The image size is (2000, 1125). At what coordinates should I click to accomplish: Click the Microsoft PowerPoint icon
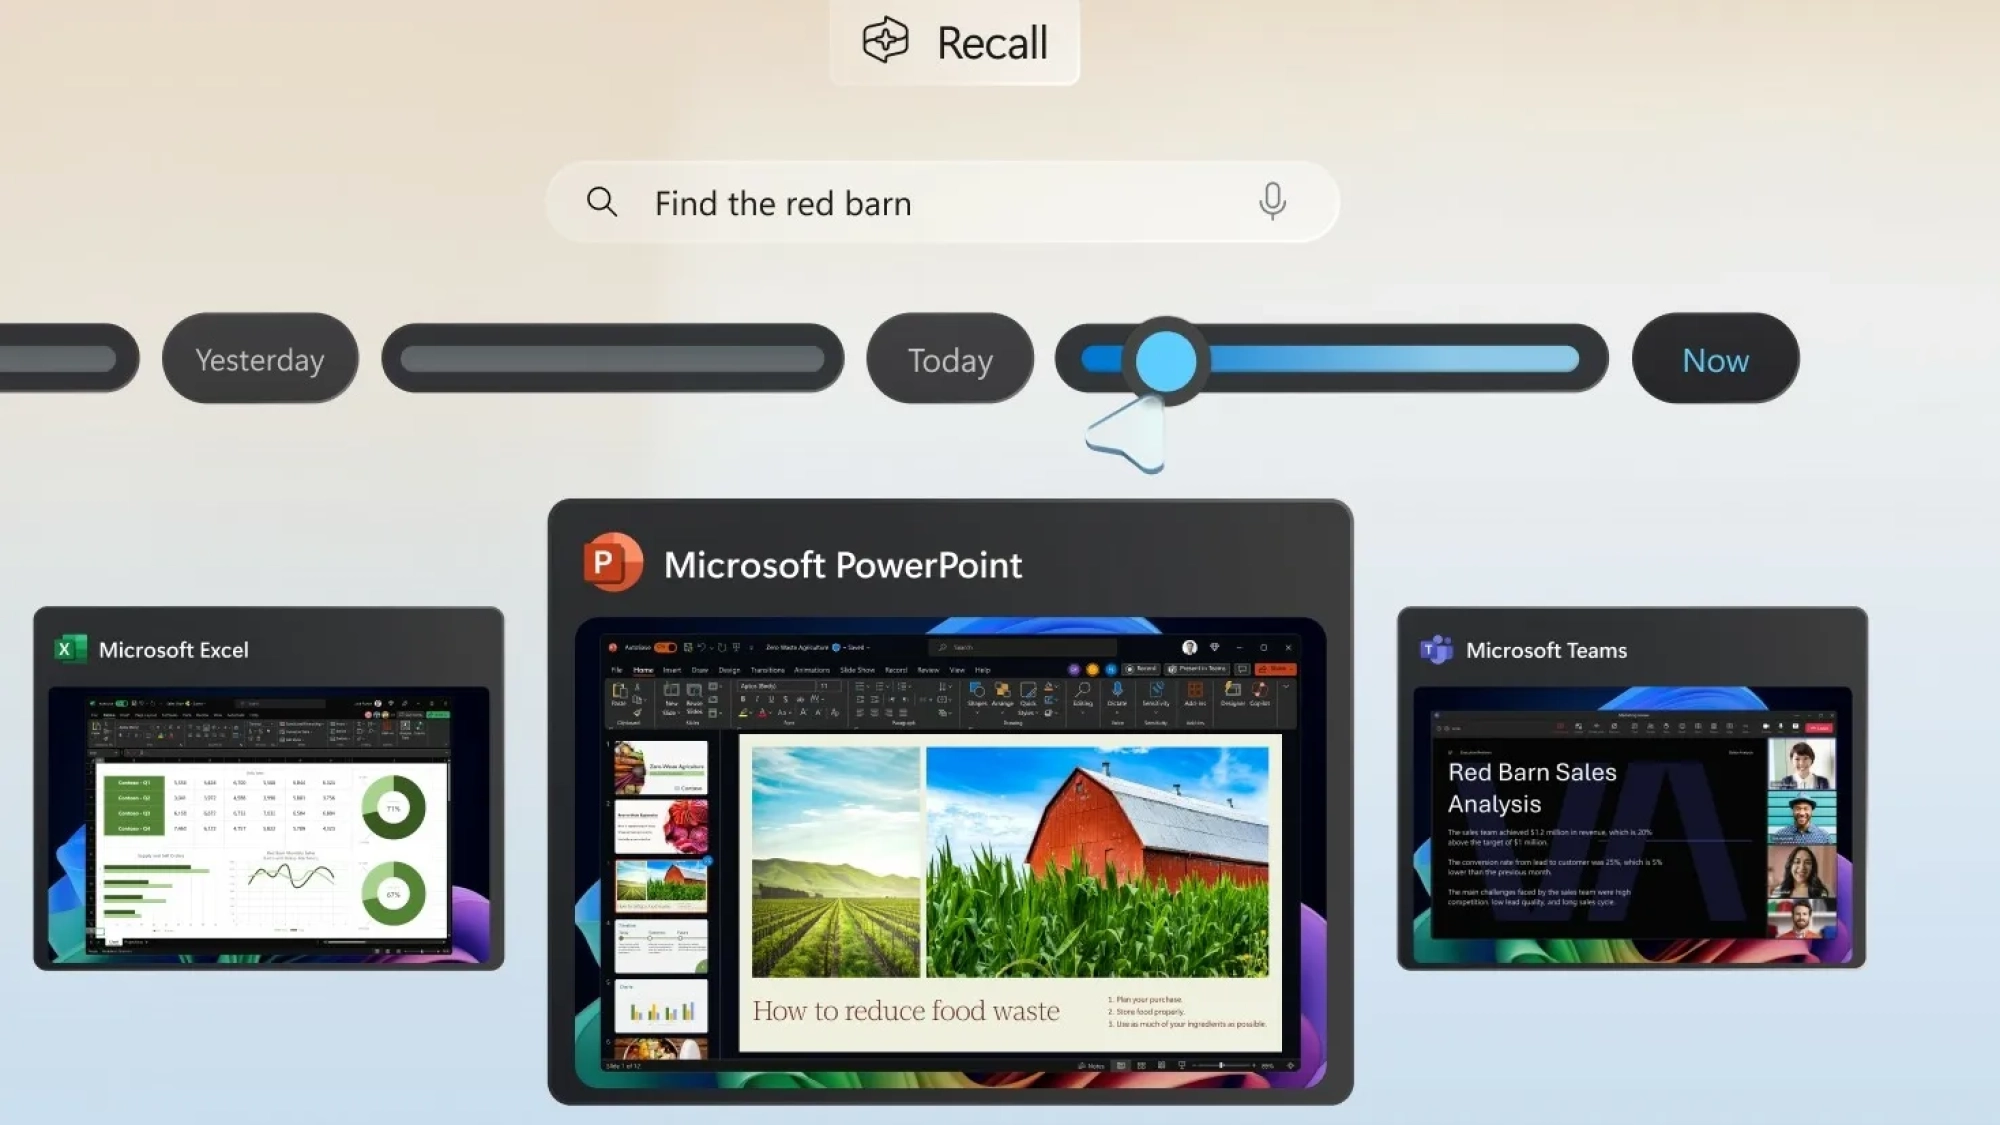[613, 565]
